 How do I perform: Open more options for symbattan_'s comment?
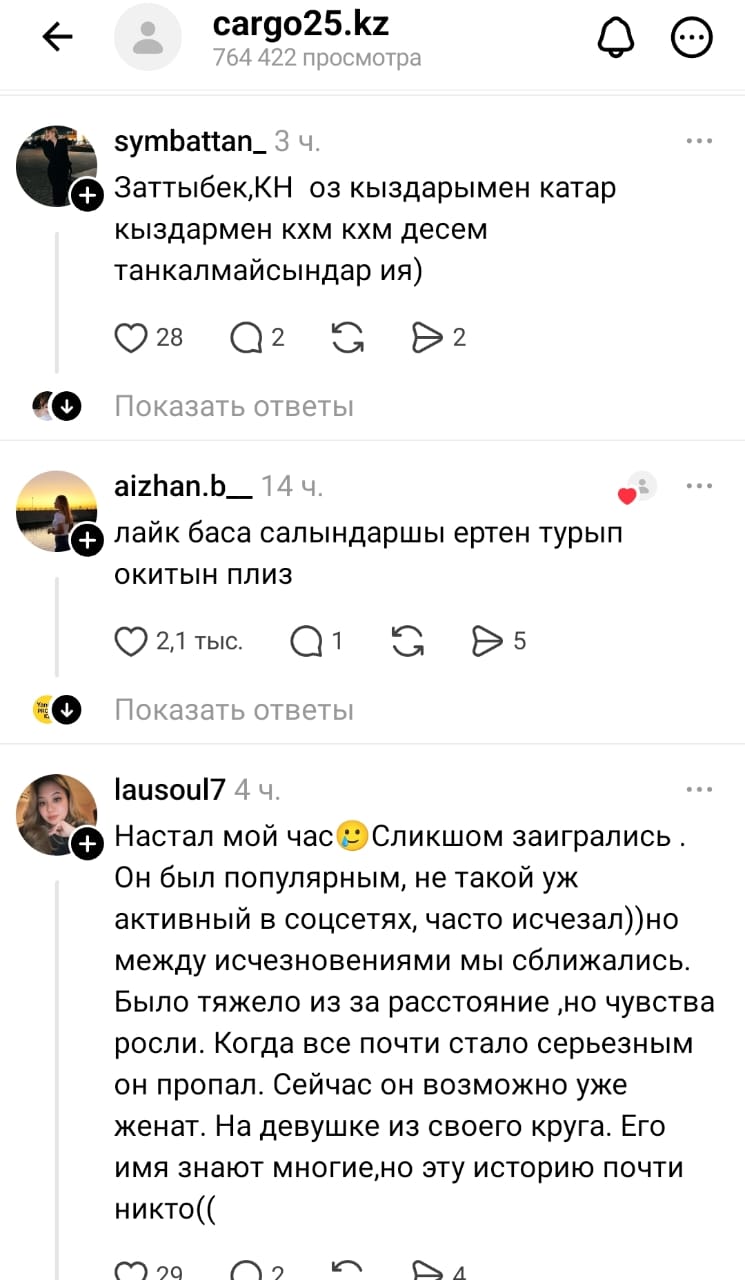coord(699,142)
